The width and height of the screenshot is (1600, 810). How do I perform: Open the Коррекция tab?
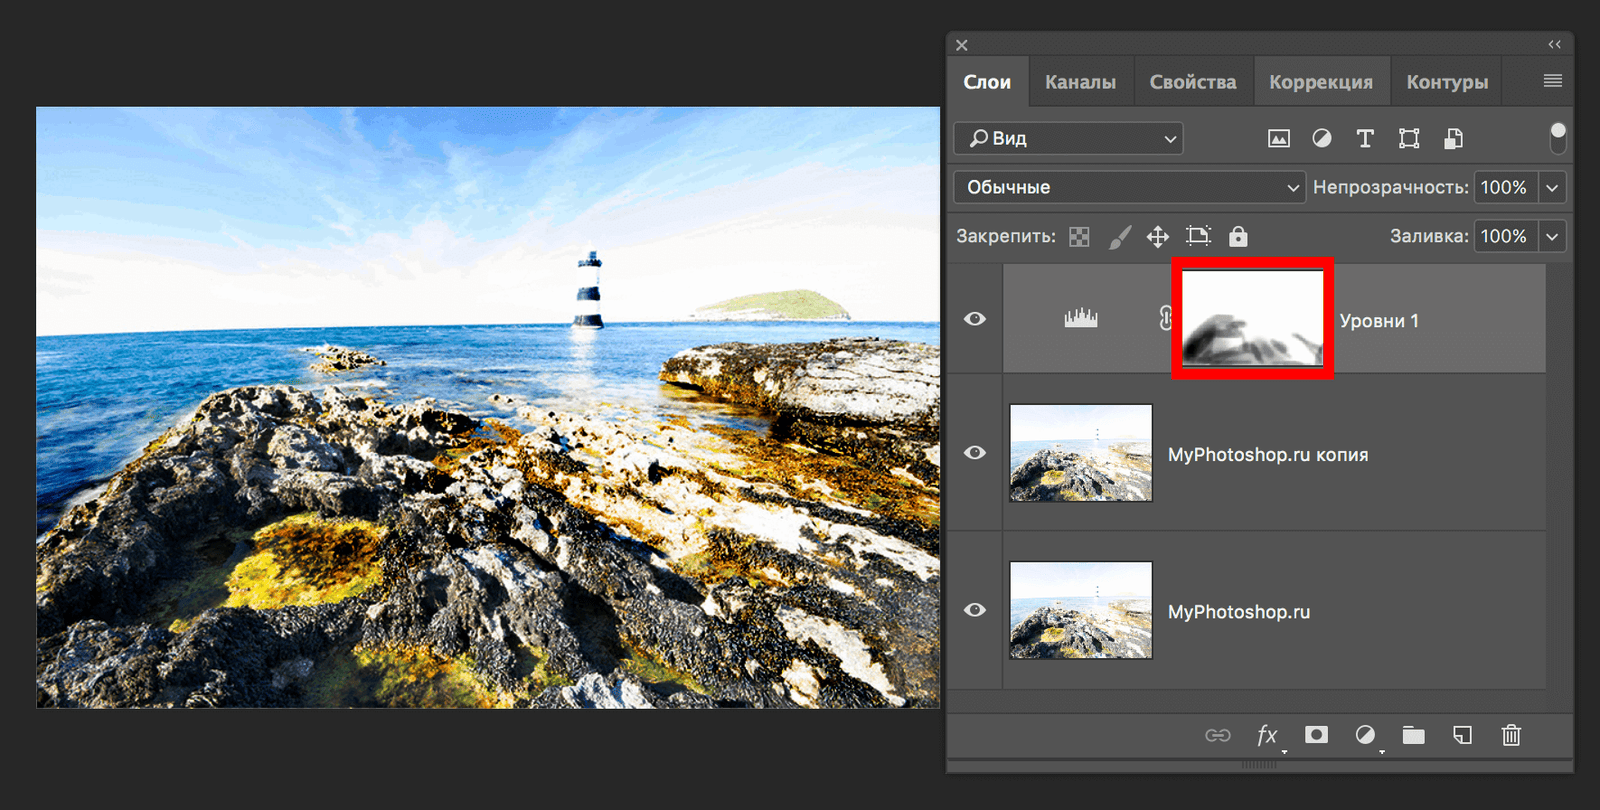point(1320,82)
